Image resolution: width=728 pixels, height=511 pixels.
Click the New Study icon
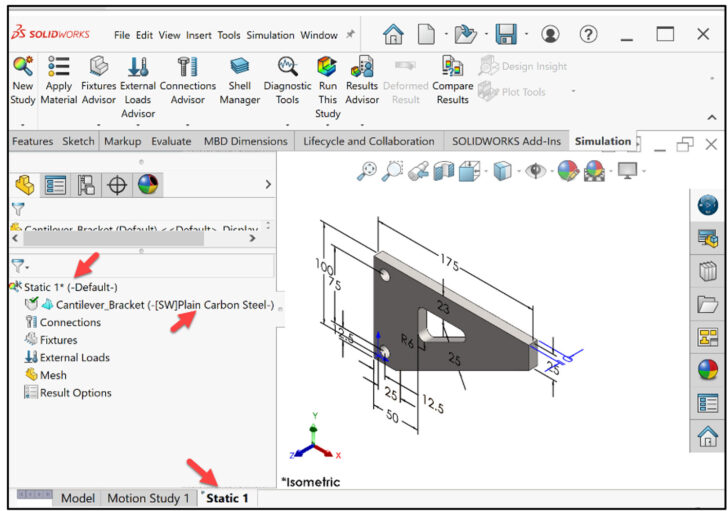[x=22, y=80]
